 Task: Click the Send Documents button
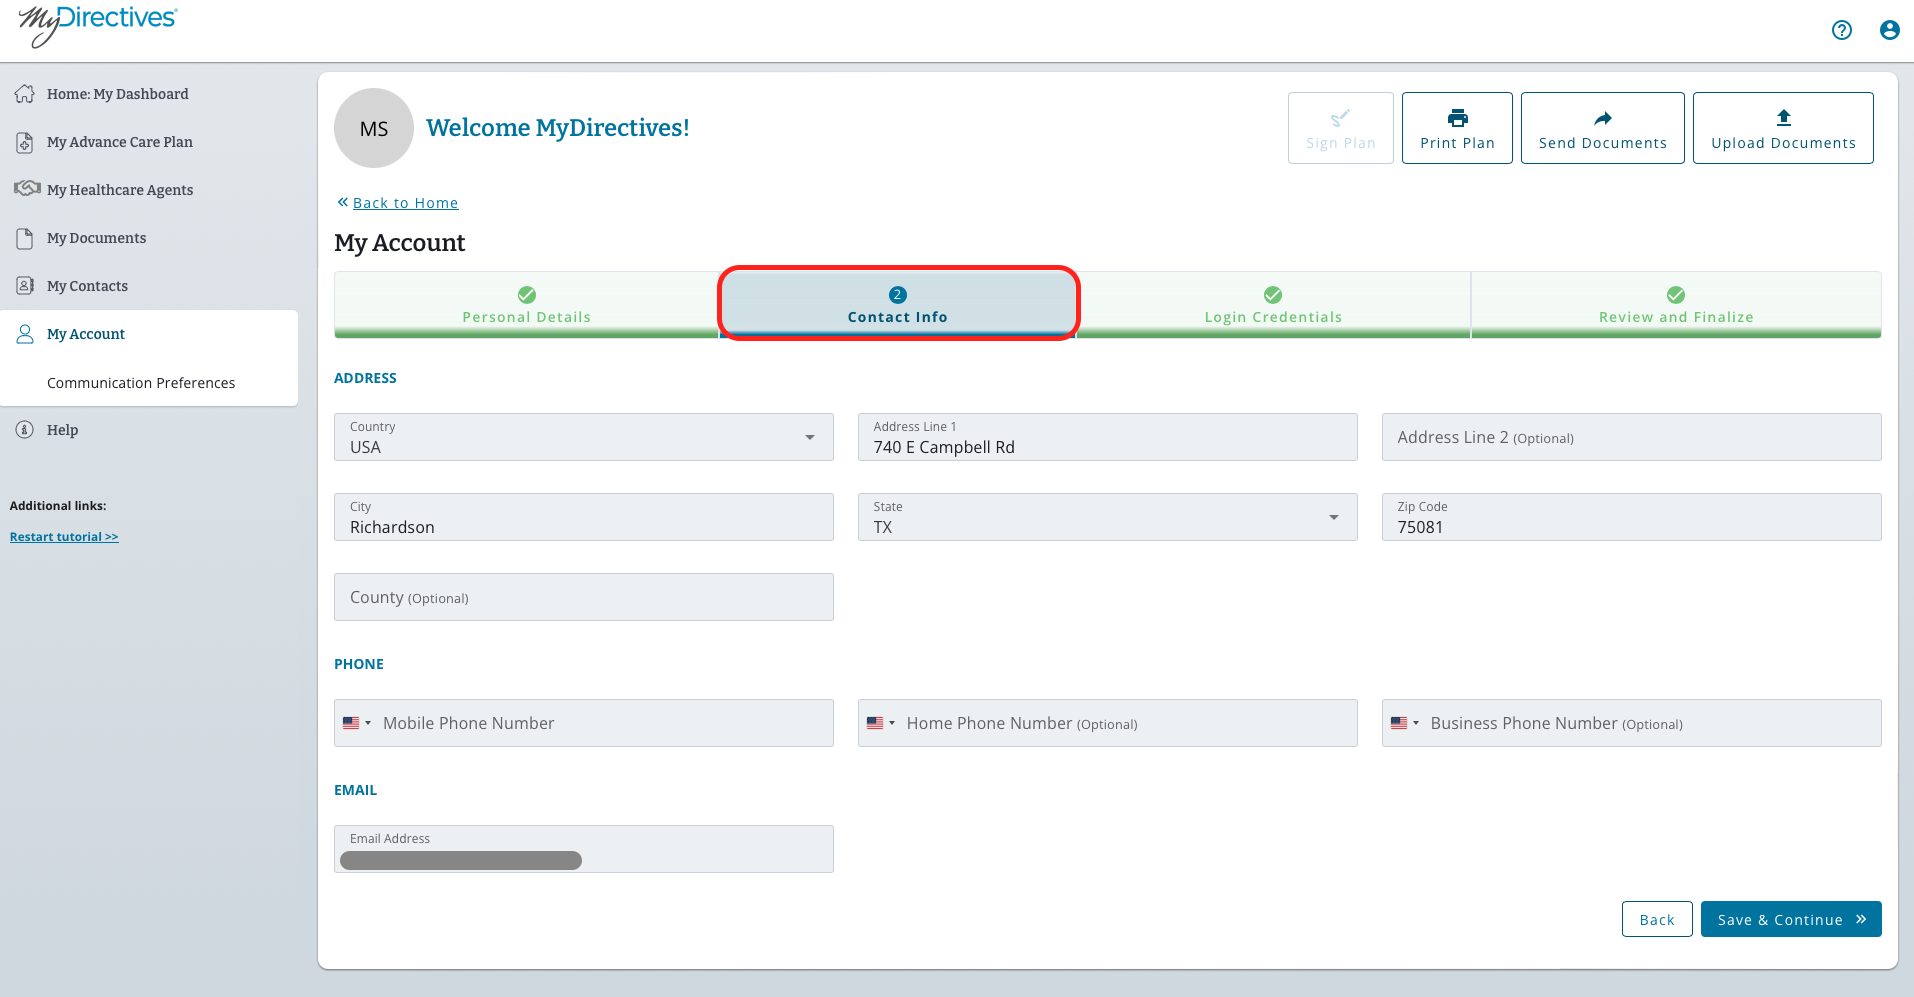pyautogui.click(x=1603, y=128)
